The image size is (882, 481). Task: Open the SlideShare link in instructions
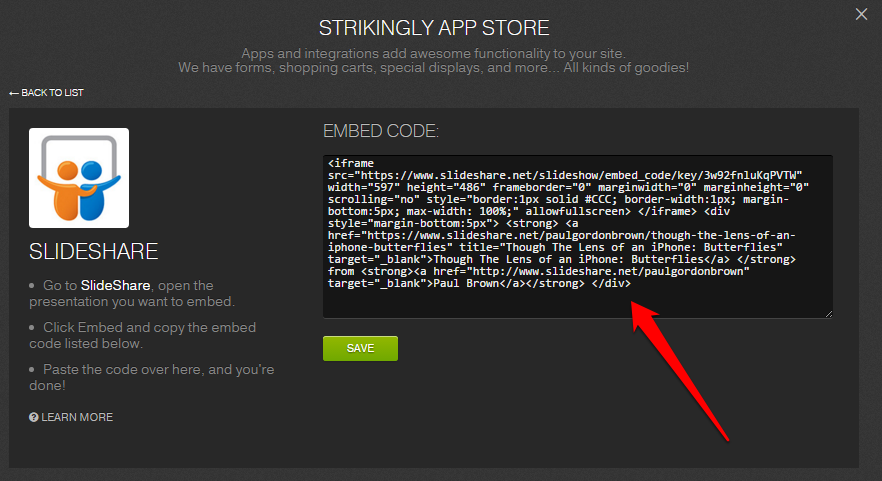[115, 285]
